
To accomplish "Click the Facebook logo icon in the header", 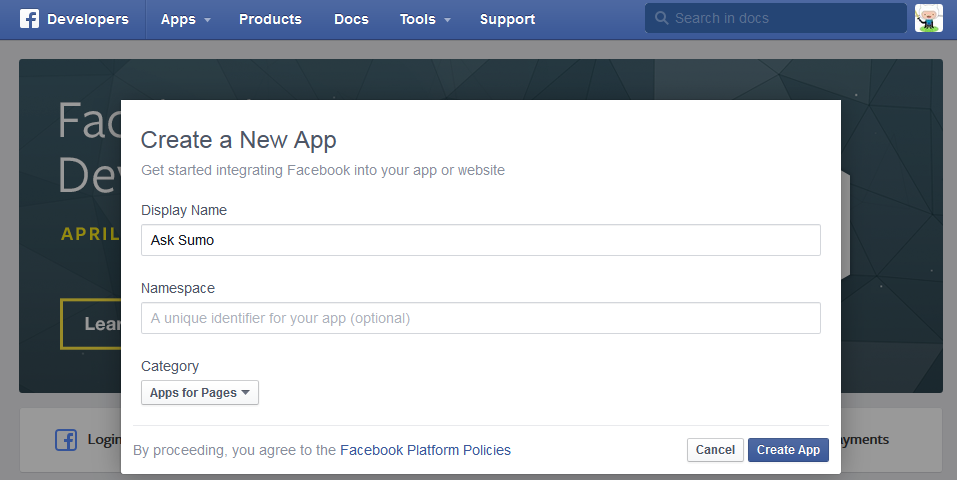I will tap(29, 19).
